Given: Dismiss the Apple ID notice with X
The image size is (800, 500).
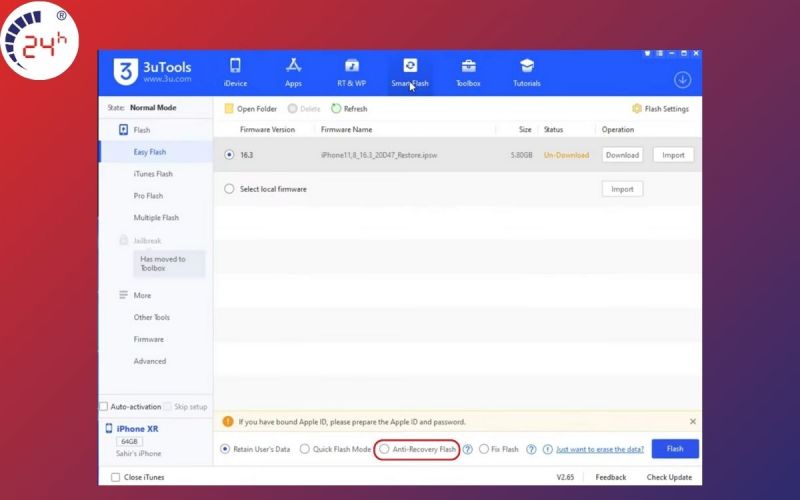Looking at the screenshot, I should [692, 421].
